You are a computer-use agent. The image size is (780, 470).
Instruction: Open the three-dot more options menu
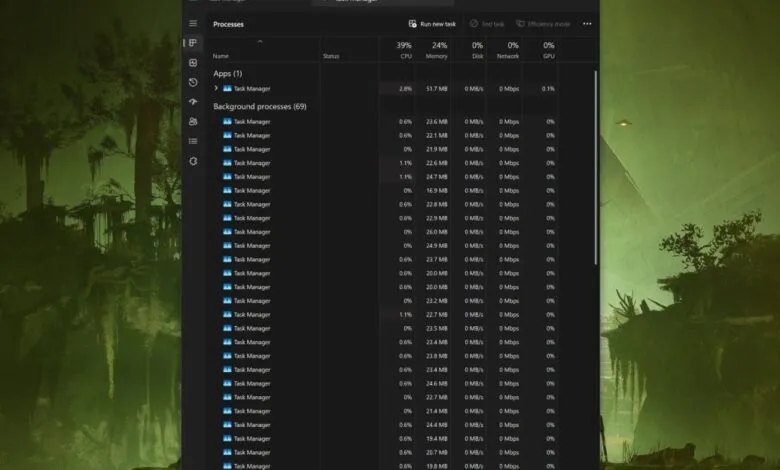coord(587,24)
